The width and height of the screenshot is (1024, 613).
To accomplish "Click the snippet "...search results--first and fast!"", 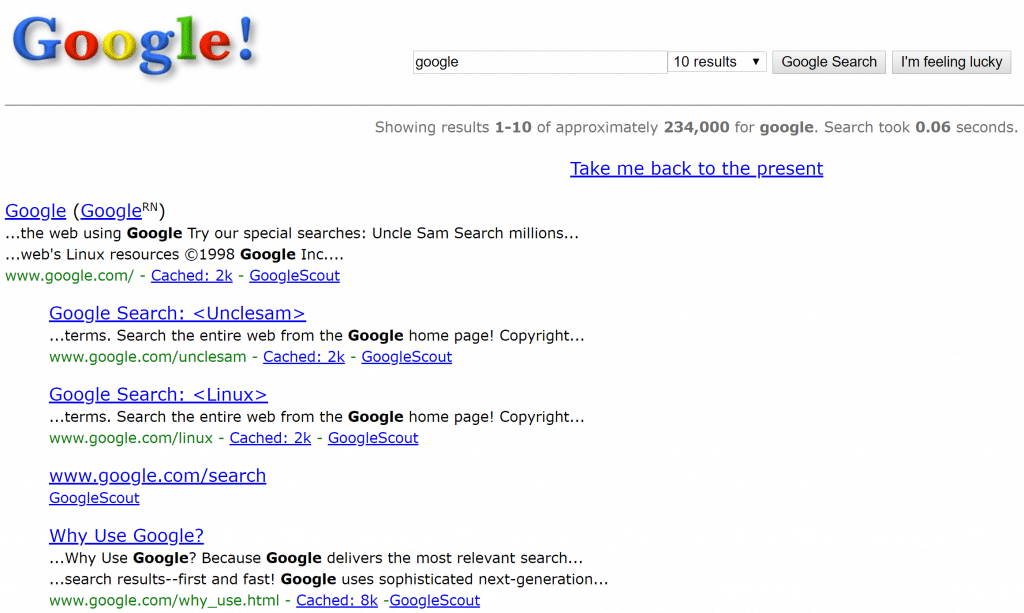I will pyautogui.click(x=328, y=579).
